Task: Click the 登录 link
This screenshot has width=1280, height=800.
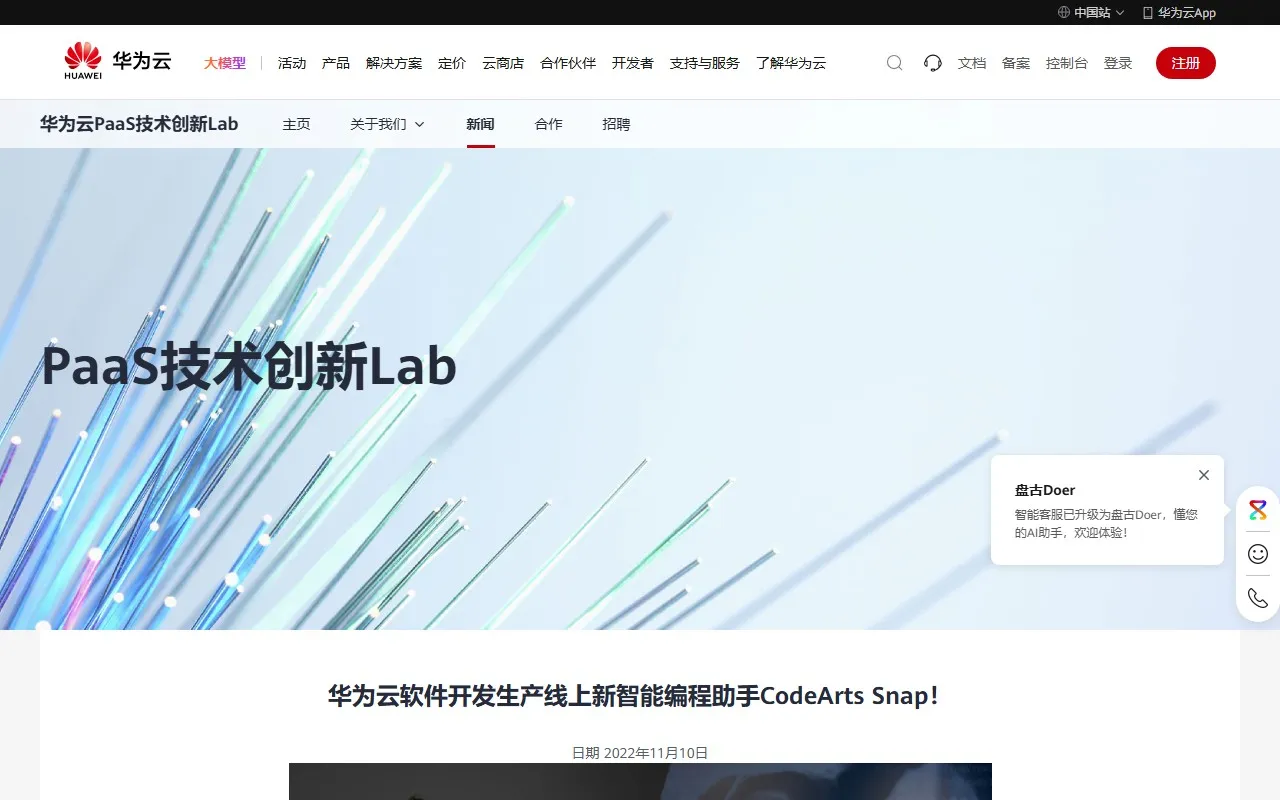Action: [x=1118, y=63]
